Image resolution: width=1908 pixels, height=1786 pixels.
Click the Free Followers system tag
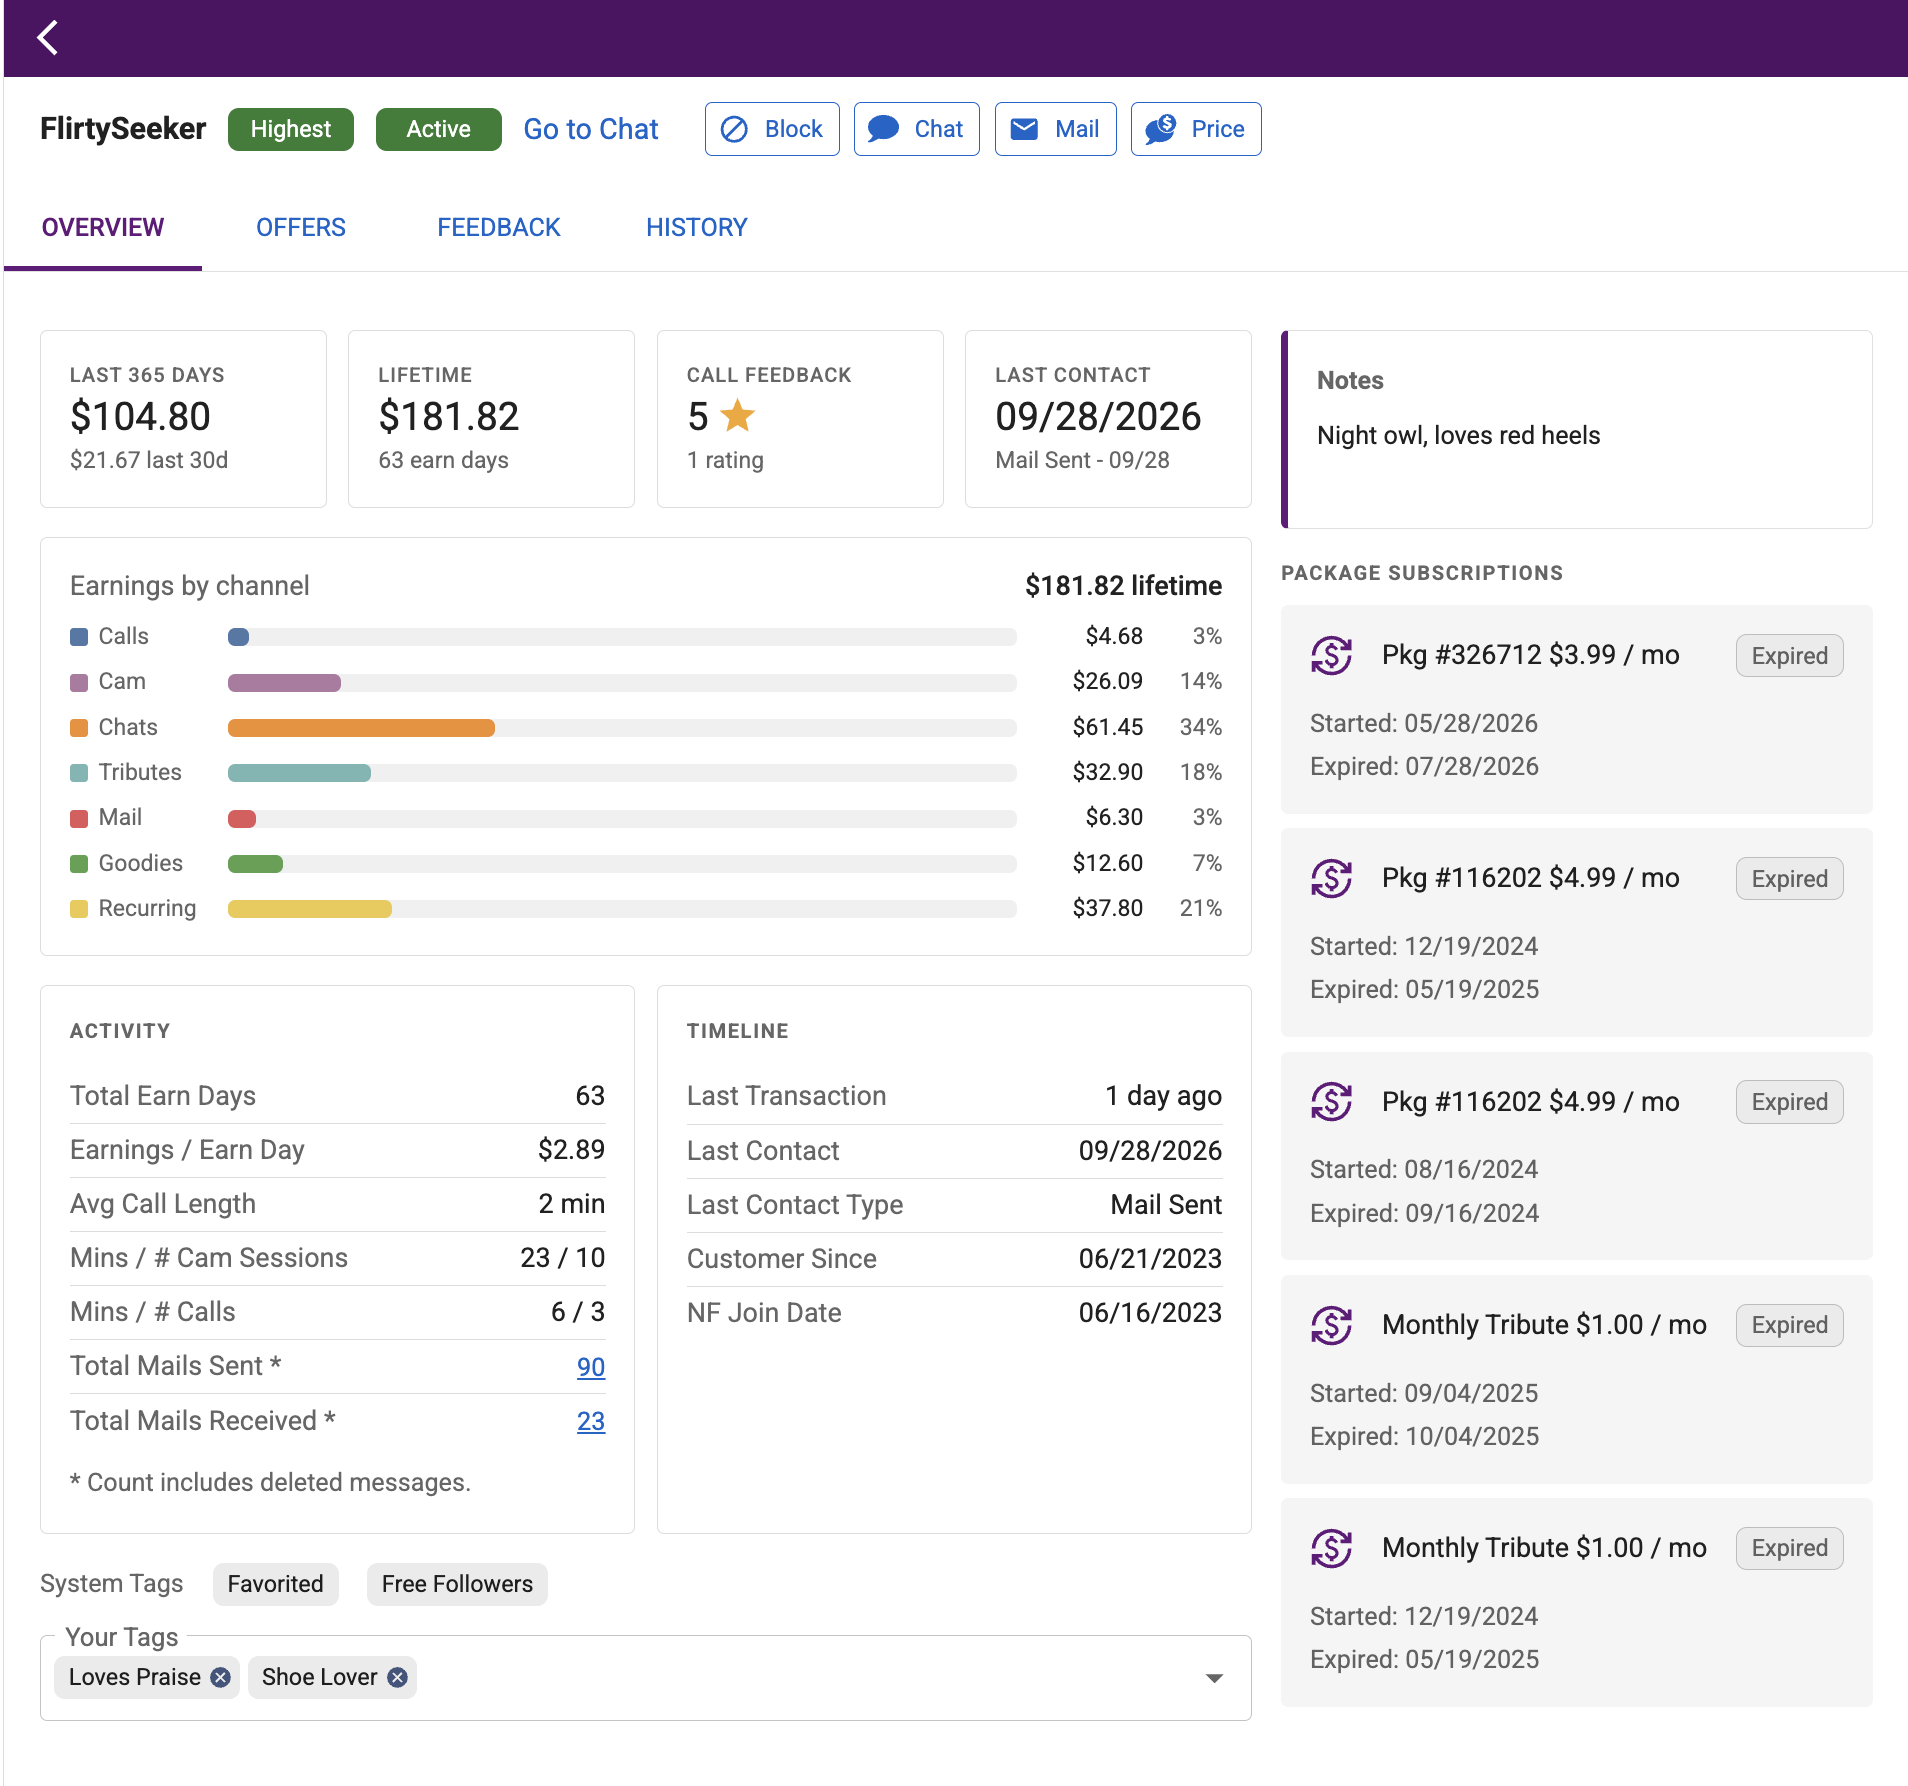click(x=457, y=1584)
